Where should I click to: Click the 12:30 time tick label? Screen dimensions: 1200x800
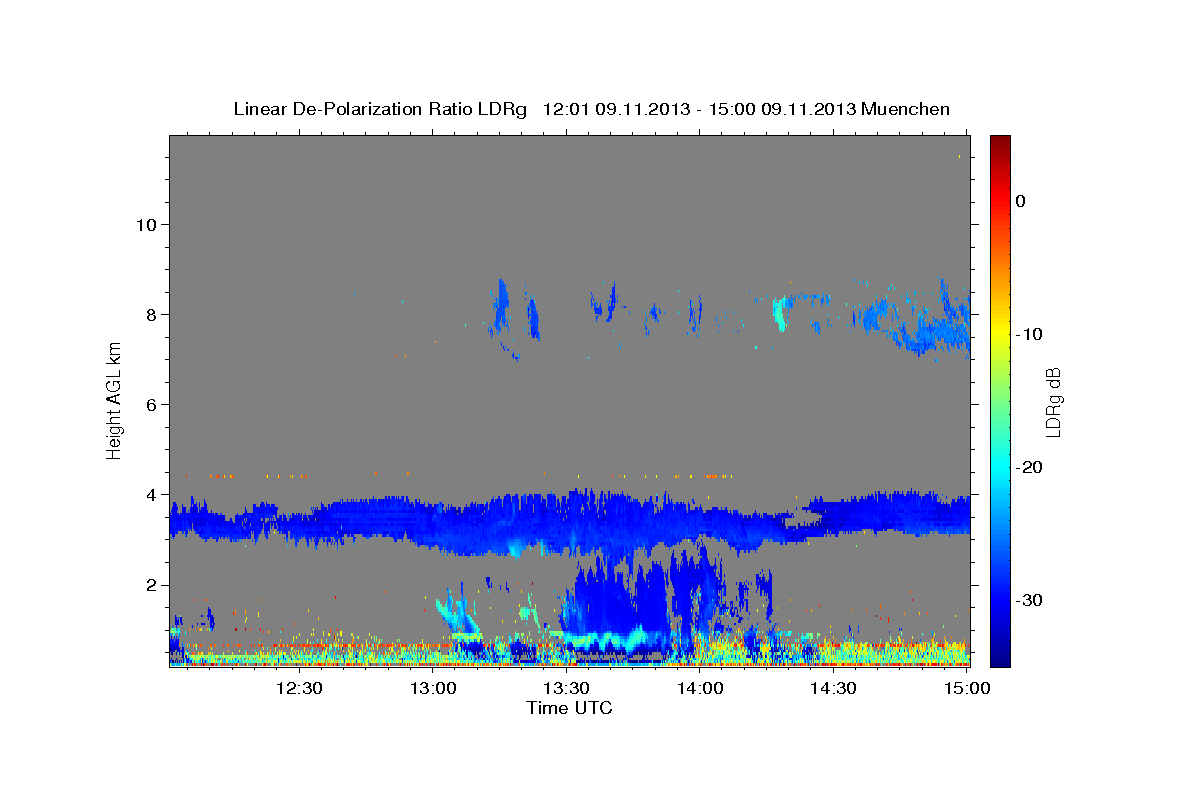coord(299,688)
